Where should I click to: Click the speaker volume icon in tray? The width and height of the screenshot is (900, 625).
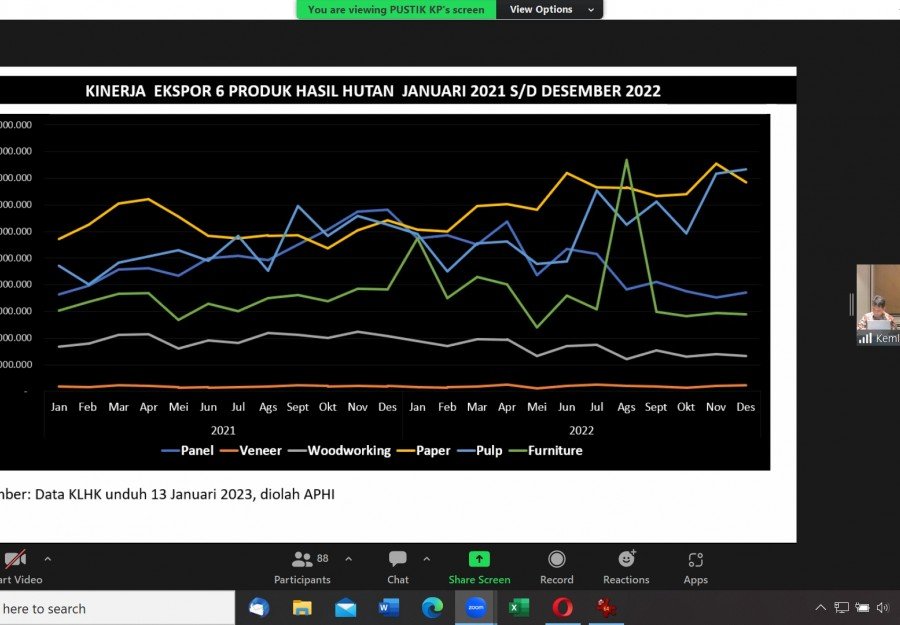tap(882, 608)
